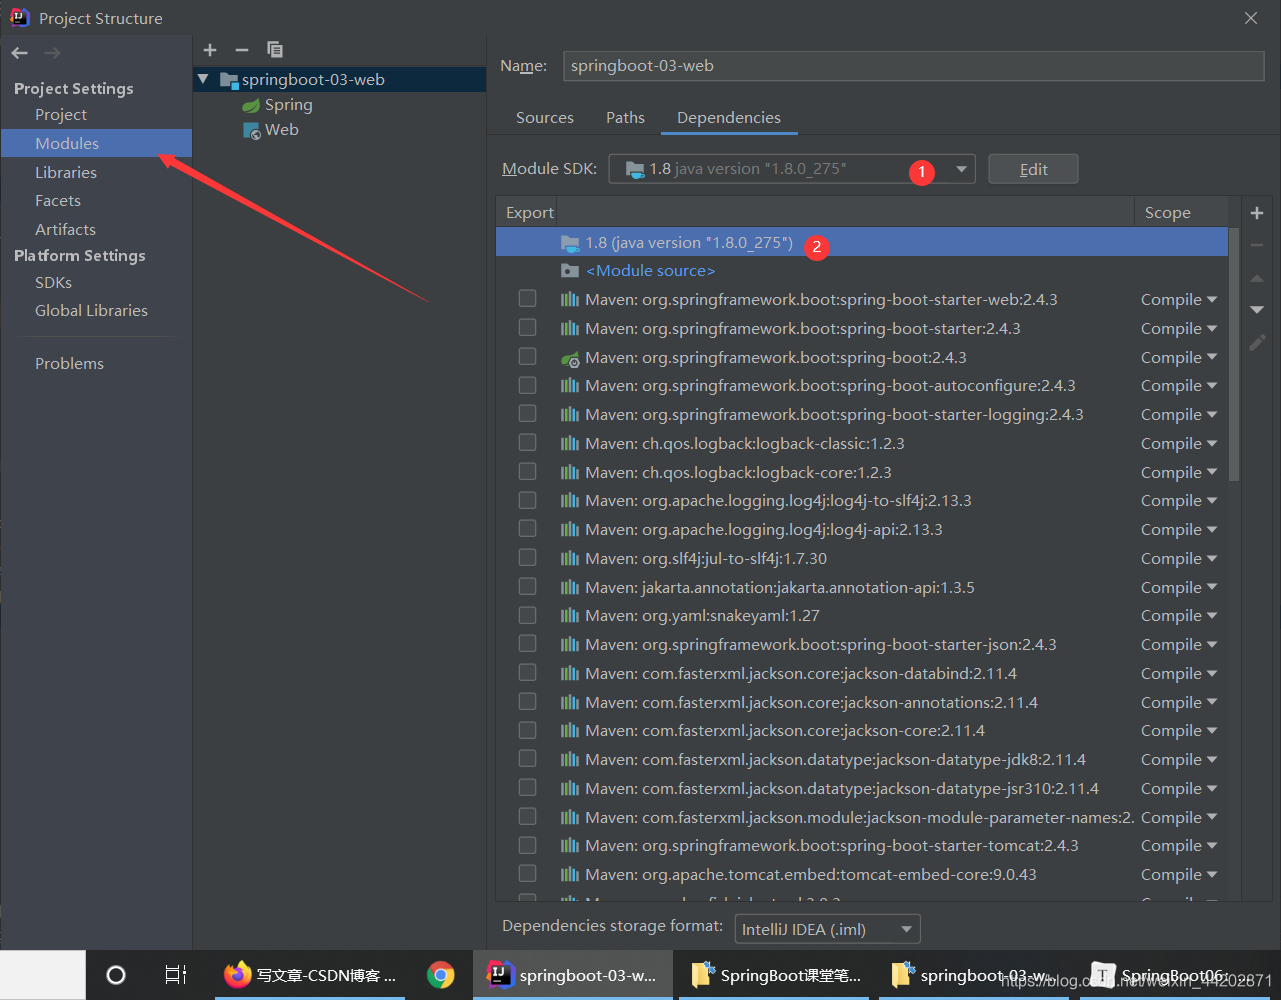Click the remove module minus icon

[x=242, y=50]
